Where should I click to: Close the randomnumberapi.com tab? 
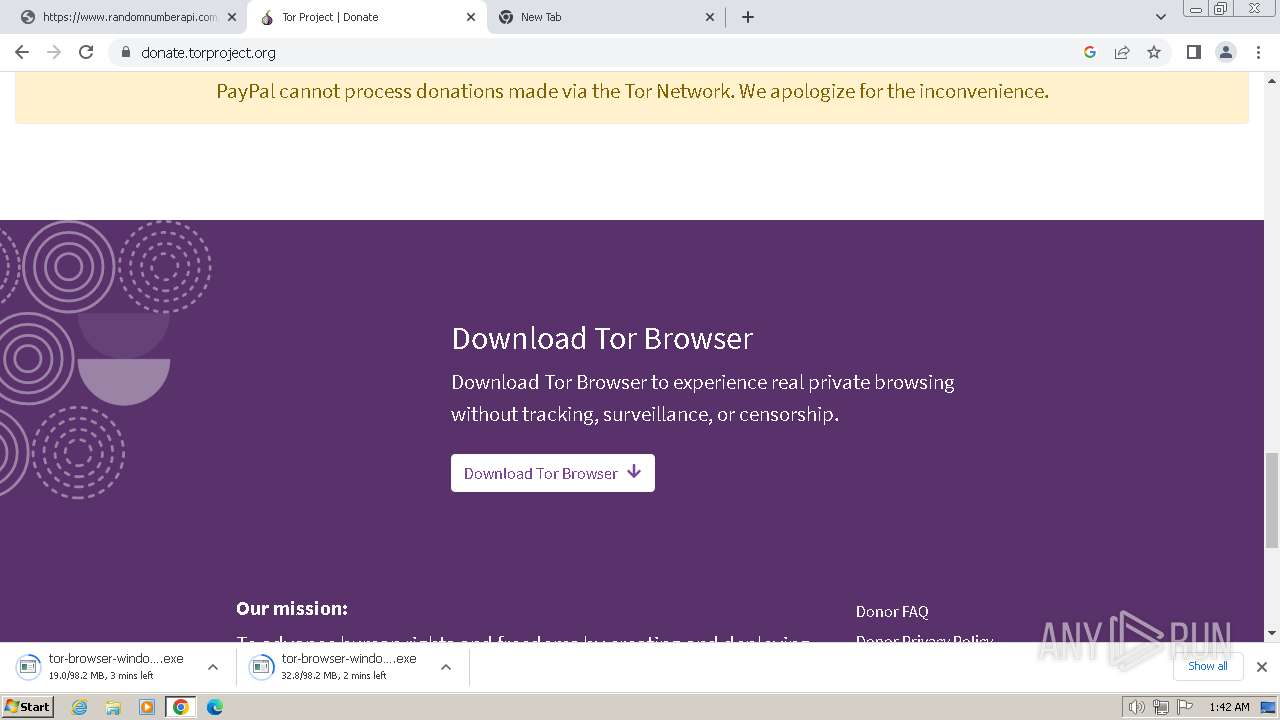pos(232,17)
